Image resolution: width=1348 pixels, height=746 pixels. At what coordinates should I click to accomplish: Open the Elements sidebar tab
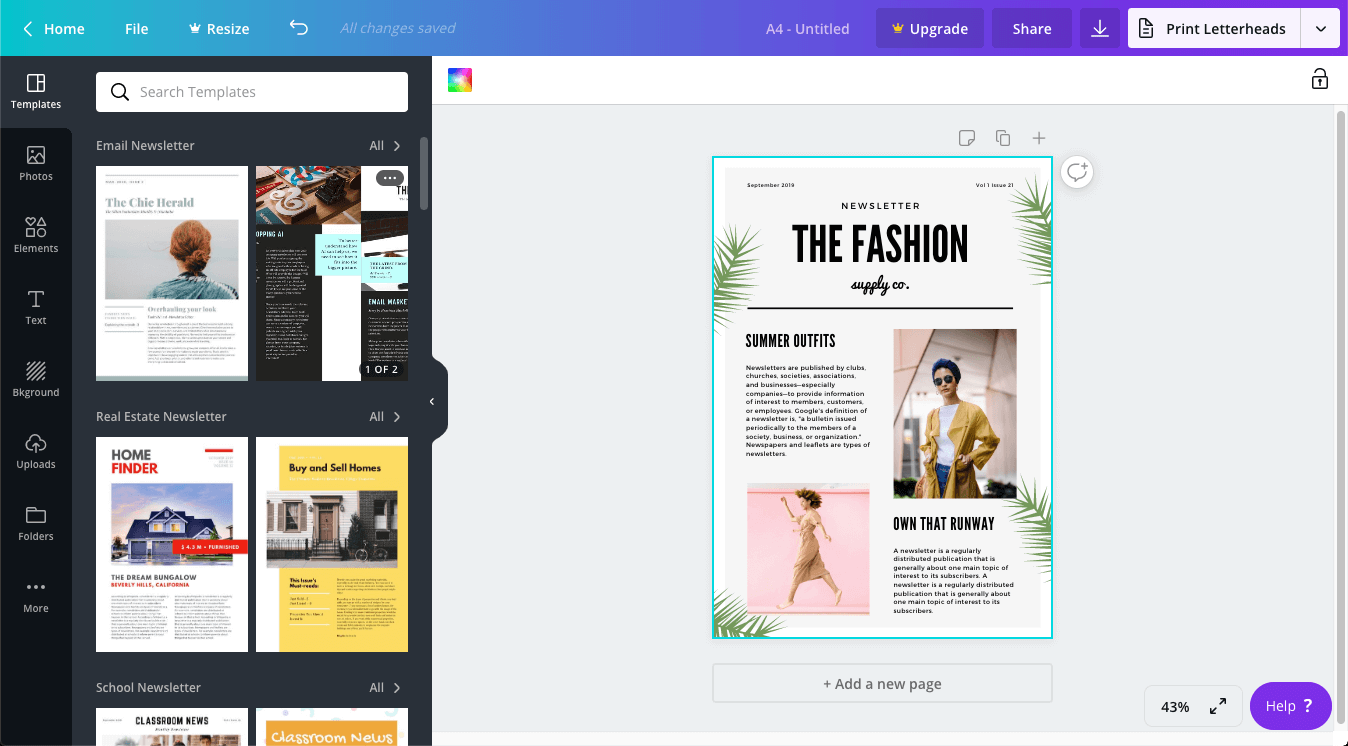(x=36, y=236)
